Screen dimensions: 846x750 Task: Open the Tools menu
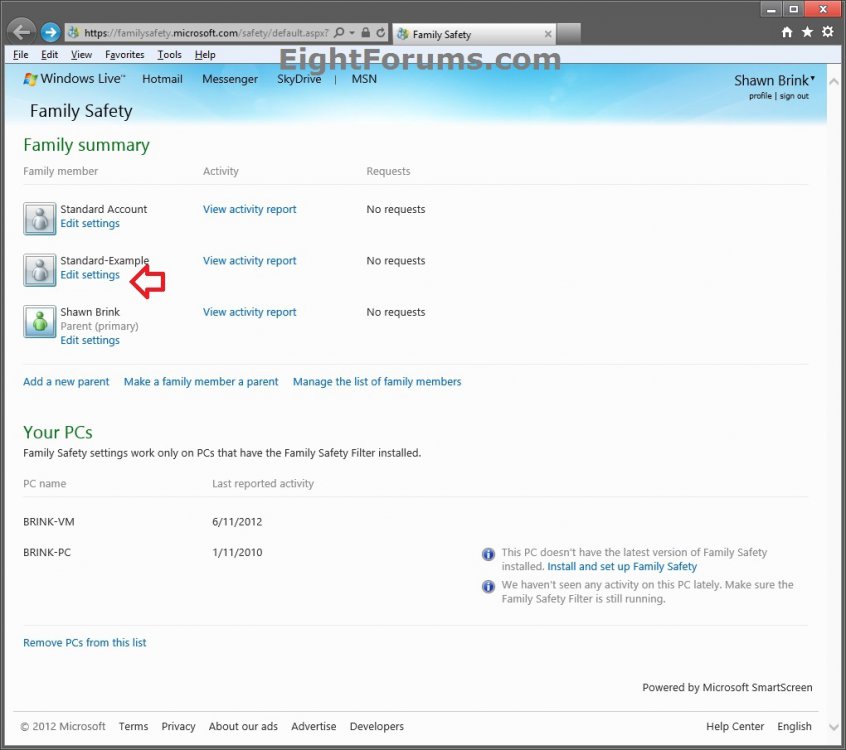click(169, 55)
